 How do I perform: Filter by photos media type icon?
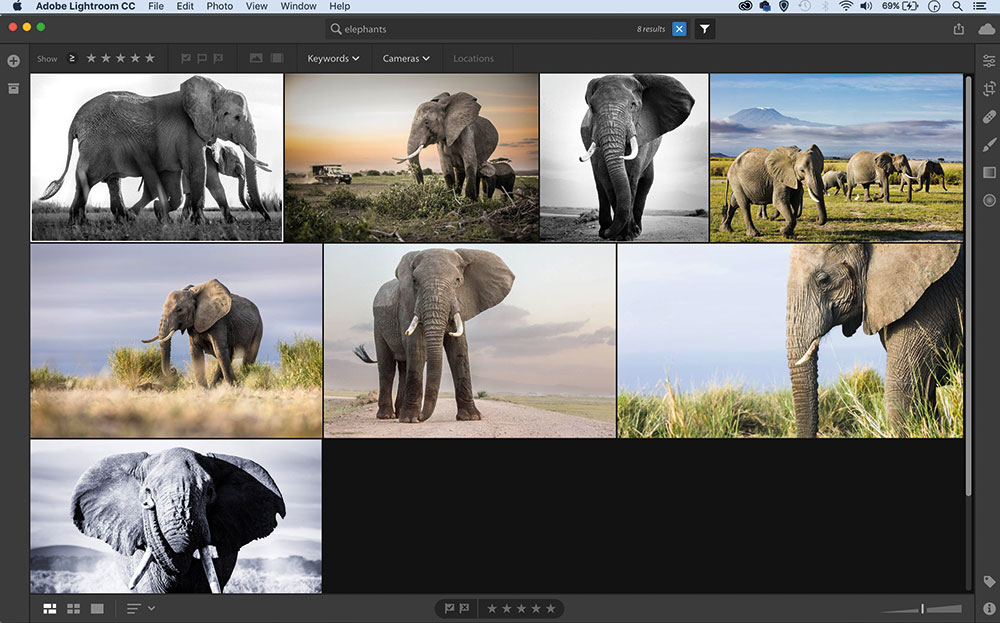(x=256, y=58)
